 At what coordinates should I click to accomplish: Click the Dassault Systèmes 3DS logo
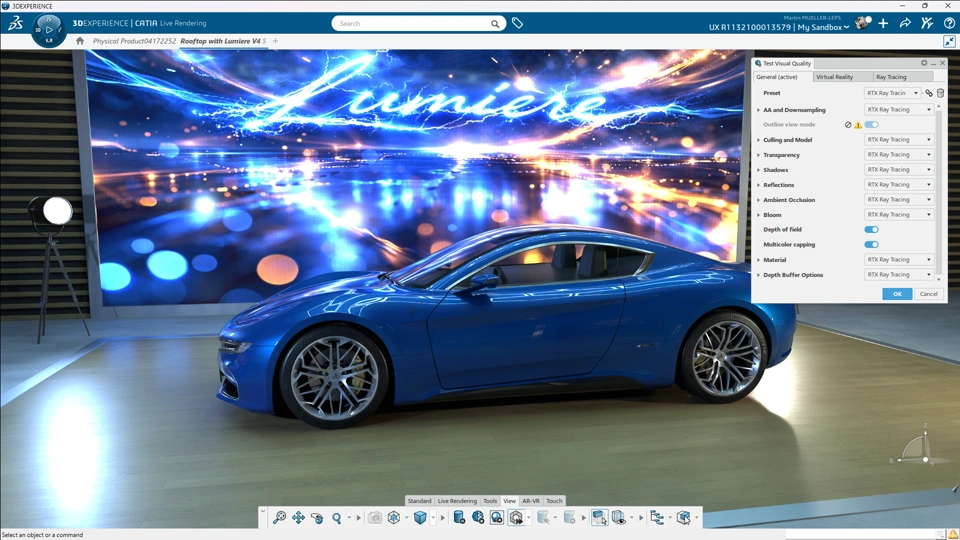pyautogui.click(x=15, y=23)
